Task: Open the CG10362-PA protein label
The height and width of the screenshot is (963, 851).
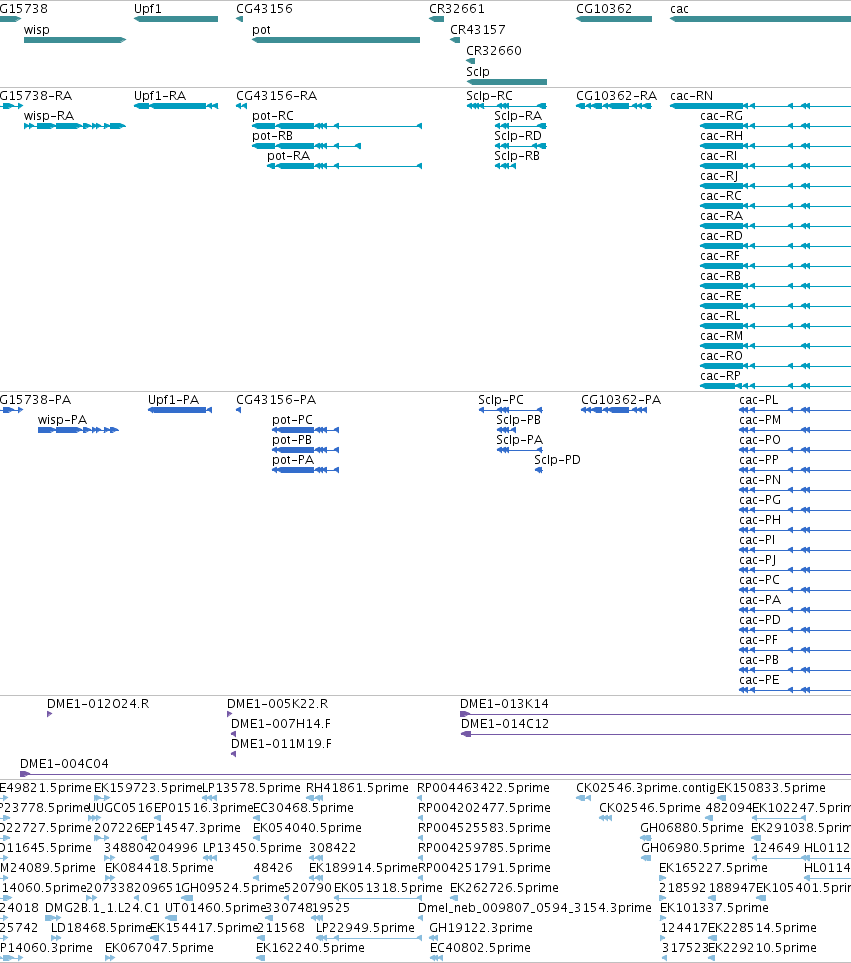Action: click(621, 399)
